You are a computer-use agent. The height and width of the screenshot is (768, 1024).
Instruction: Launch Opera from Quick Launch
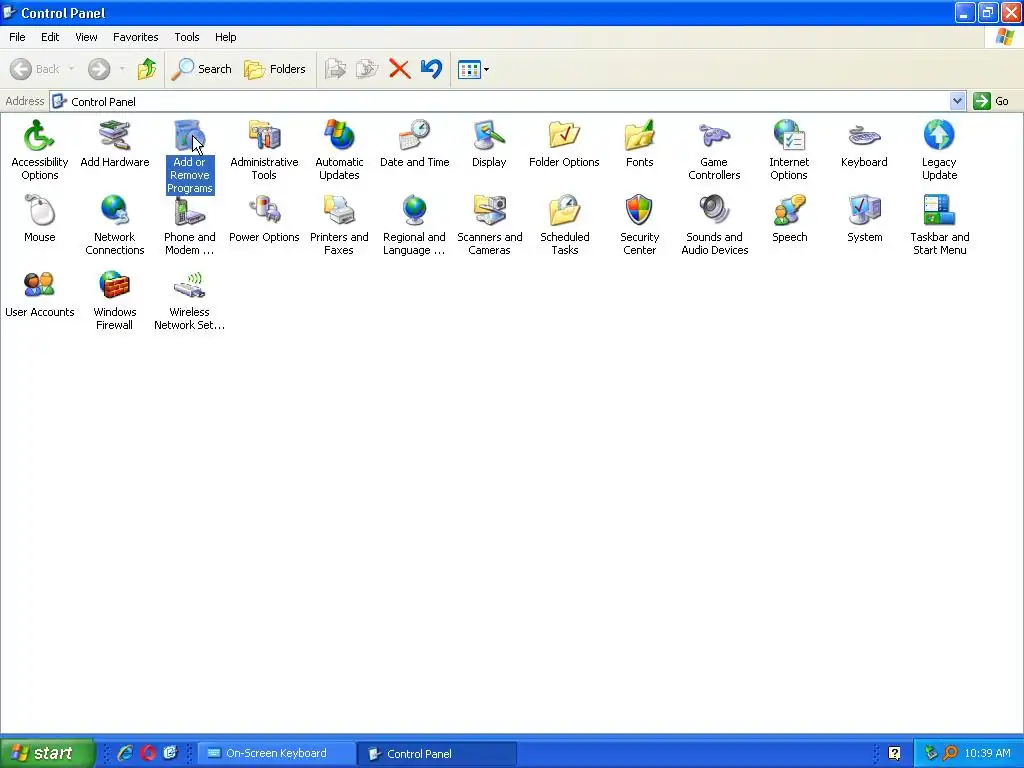click(148, 754)
